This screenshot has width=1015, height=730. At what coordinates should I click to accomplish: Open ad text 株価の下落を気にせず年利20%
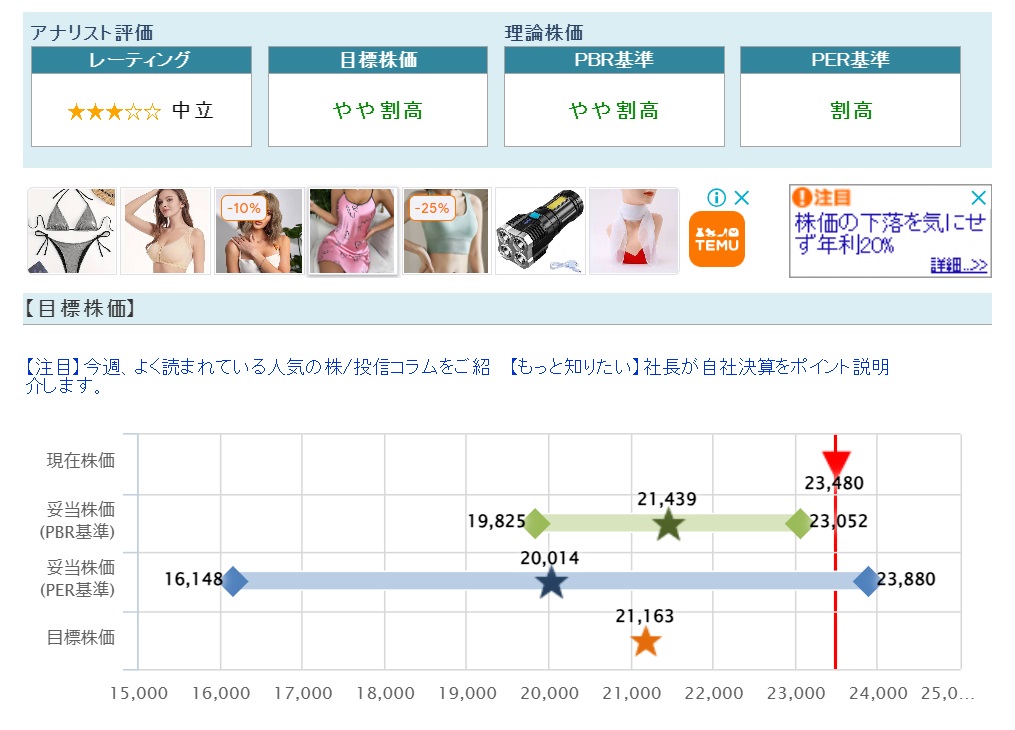tap(890, 233)
